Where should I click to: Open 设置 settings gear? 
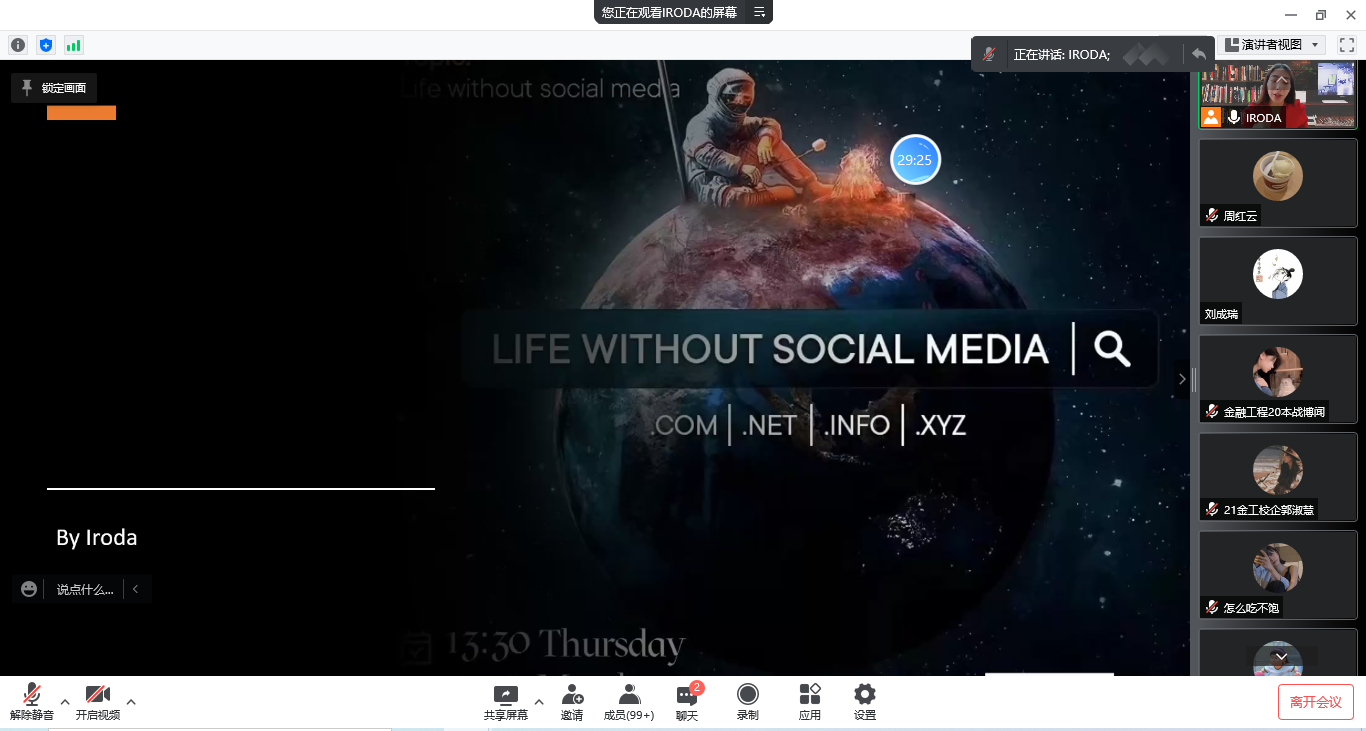865,701
